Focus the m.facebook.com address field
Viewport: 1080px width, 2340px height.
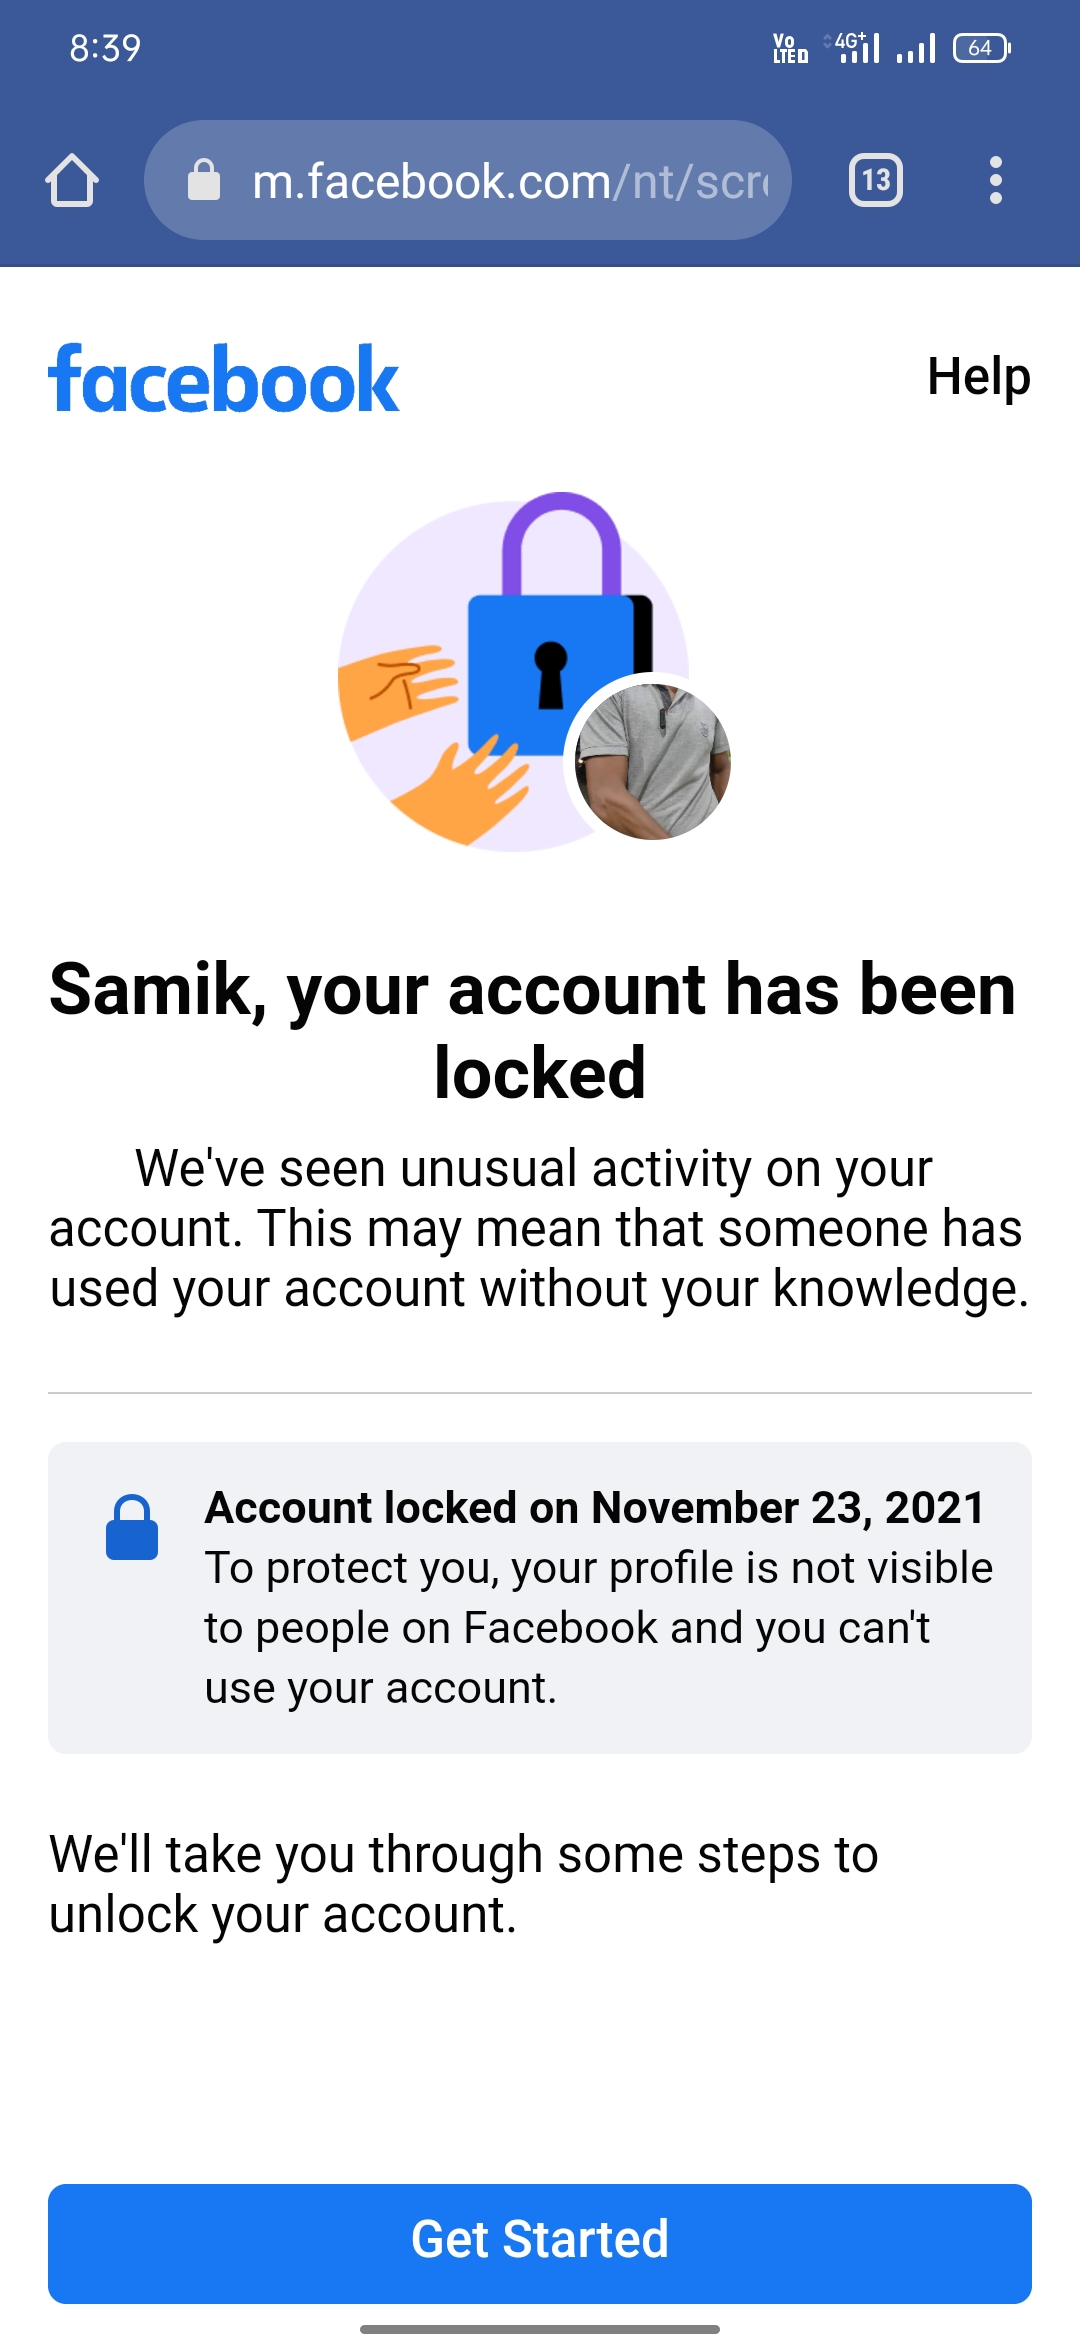coord(510,181)
